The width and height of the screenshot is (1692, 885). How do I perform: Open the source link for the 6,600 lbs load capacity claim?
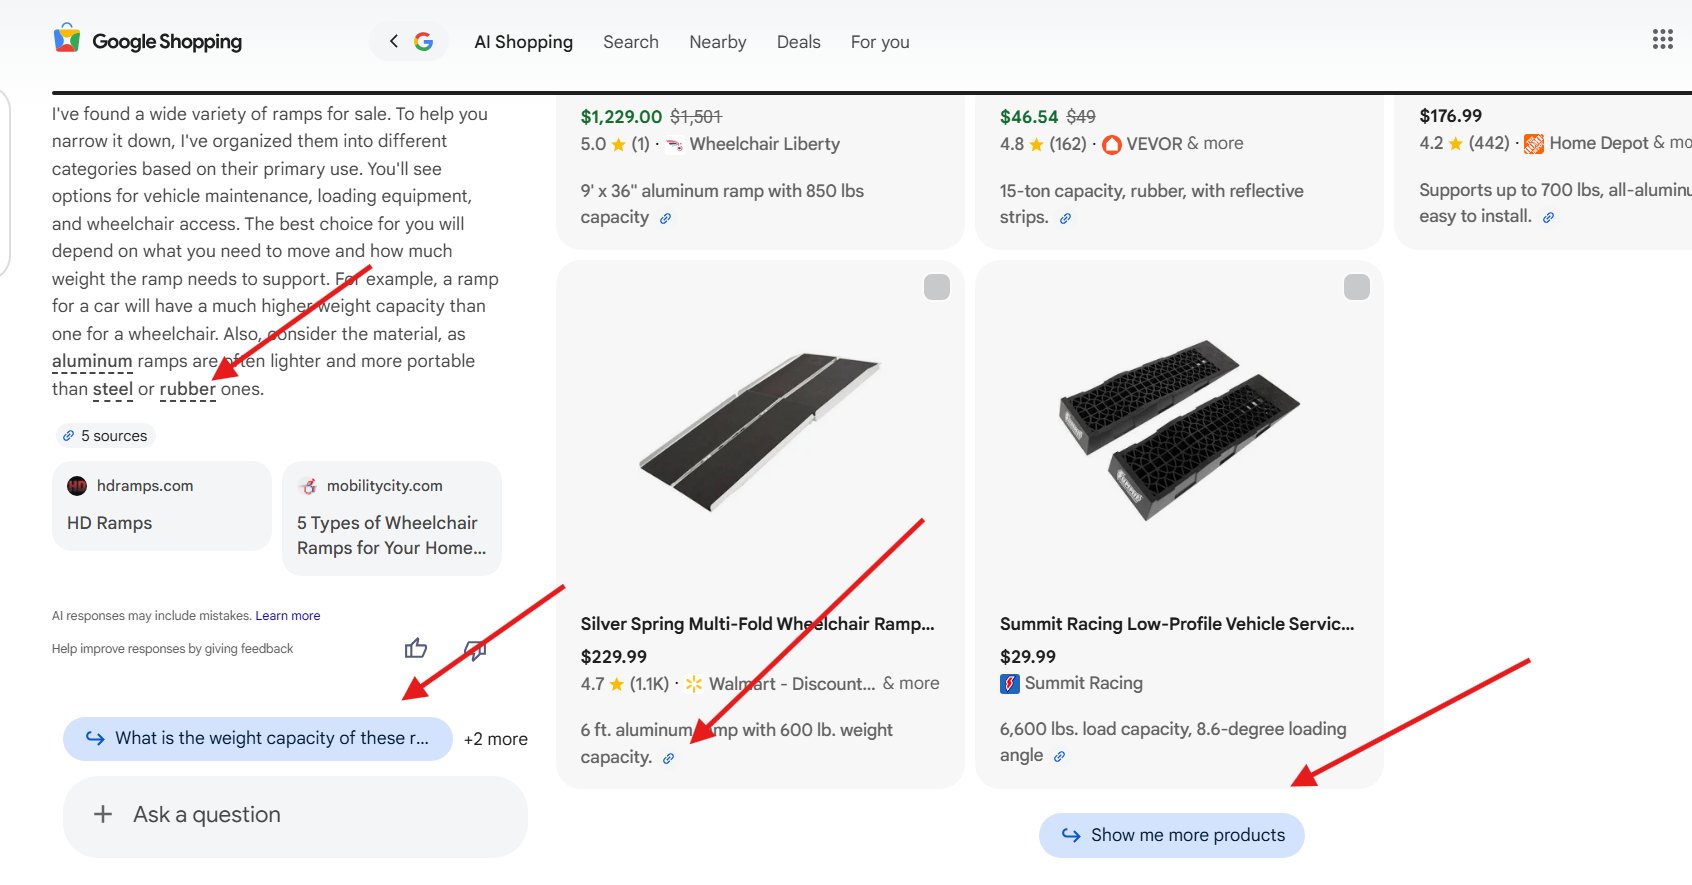[1059, 756]
